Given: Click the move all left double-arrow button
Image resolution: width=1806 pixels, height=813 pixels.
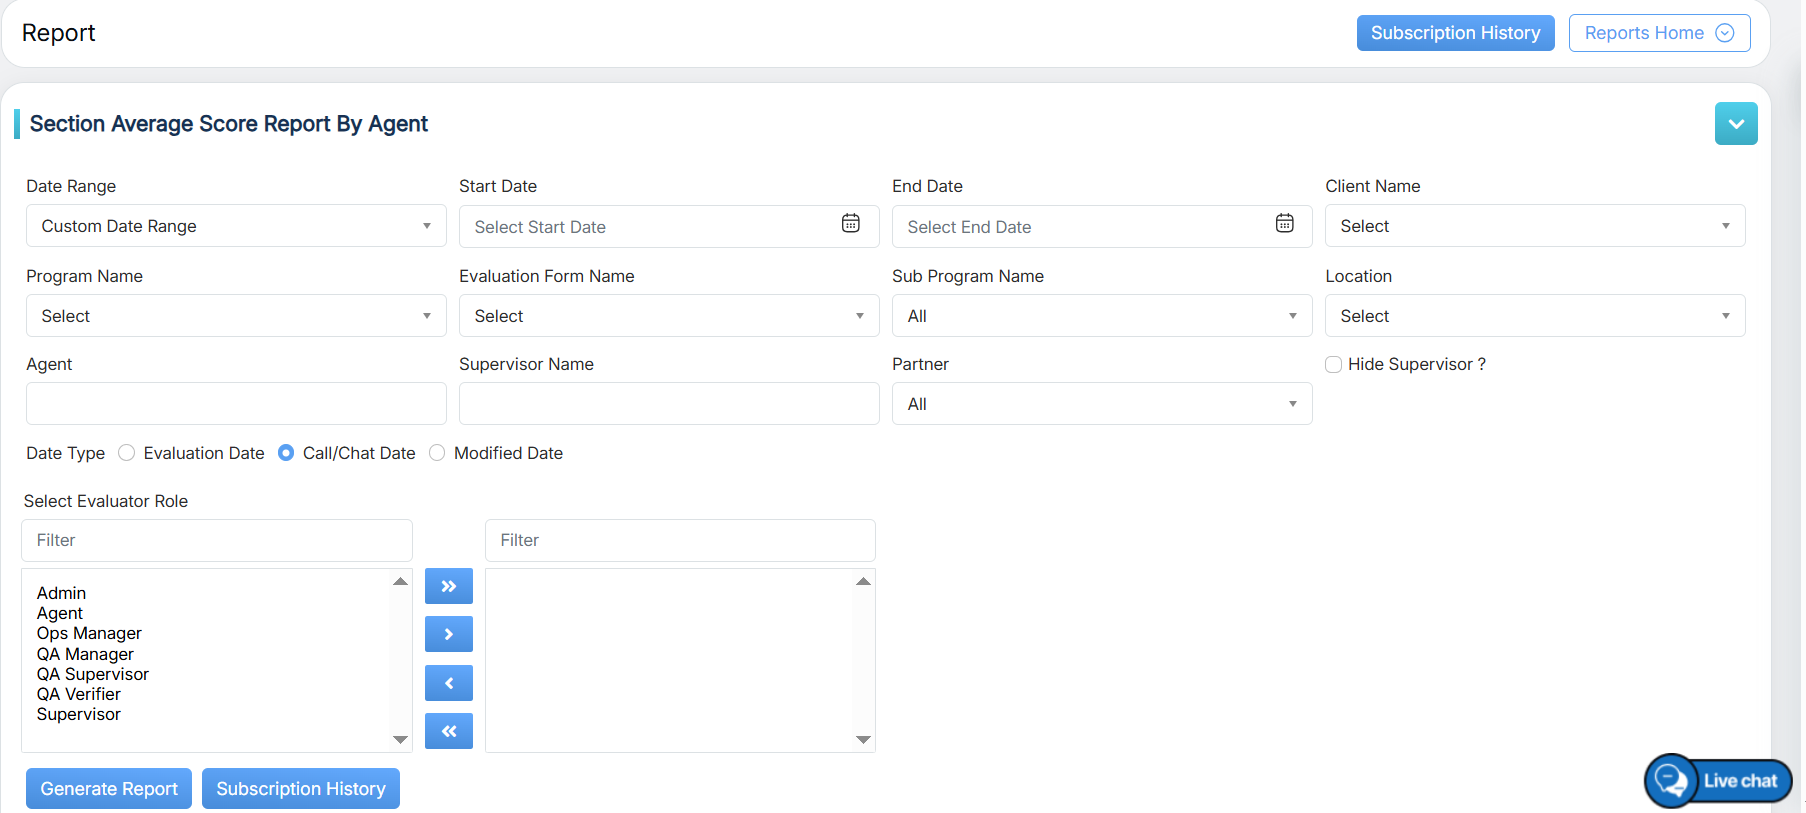Looking at the screenshot, I should pyautogui.click(x=448, y=731).
